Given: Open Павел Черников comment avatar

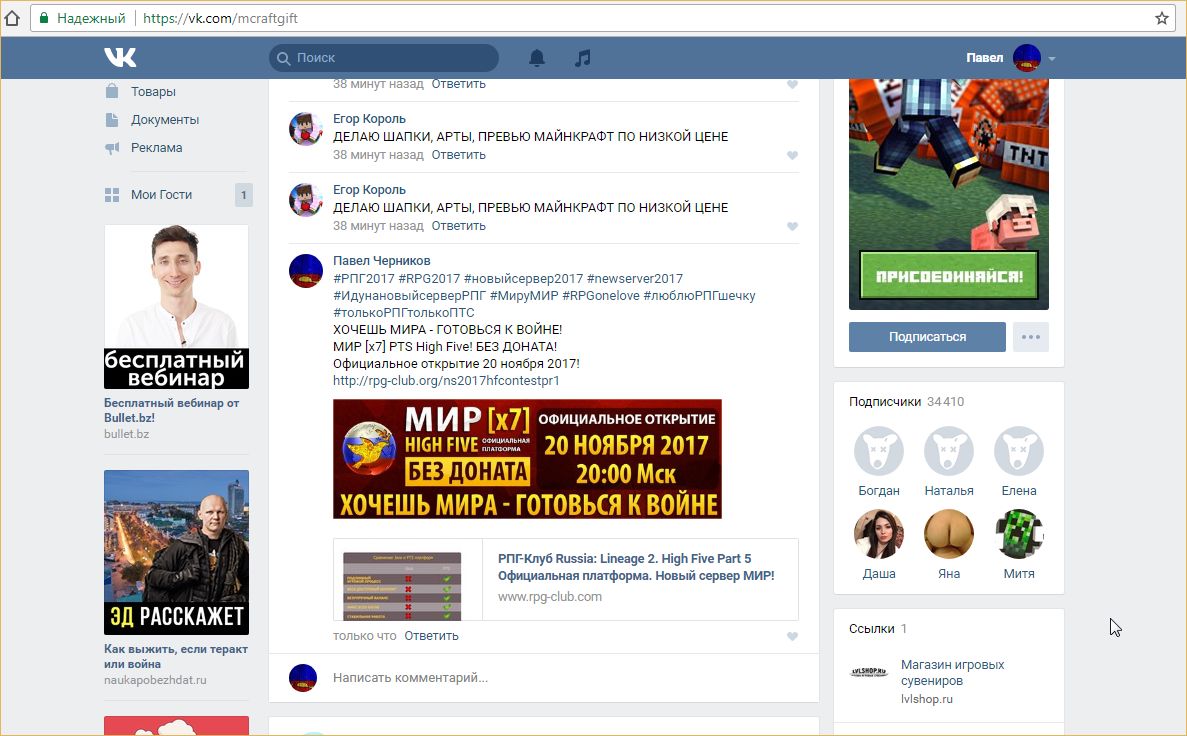Looking at the screenshot, I should [306, 271].
